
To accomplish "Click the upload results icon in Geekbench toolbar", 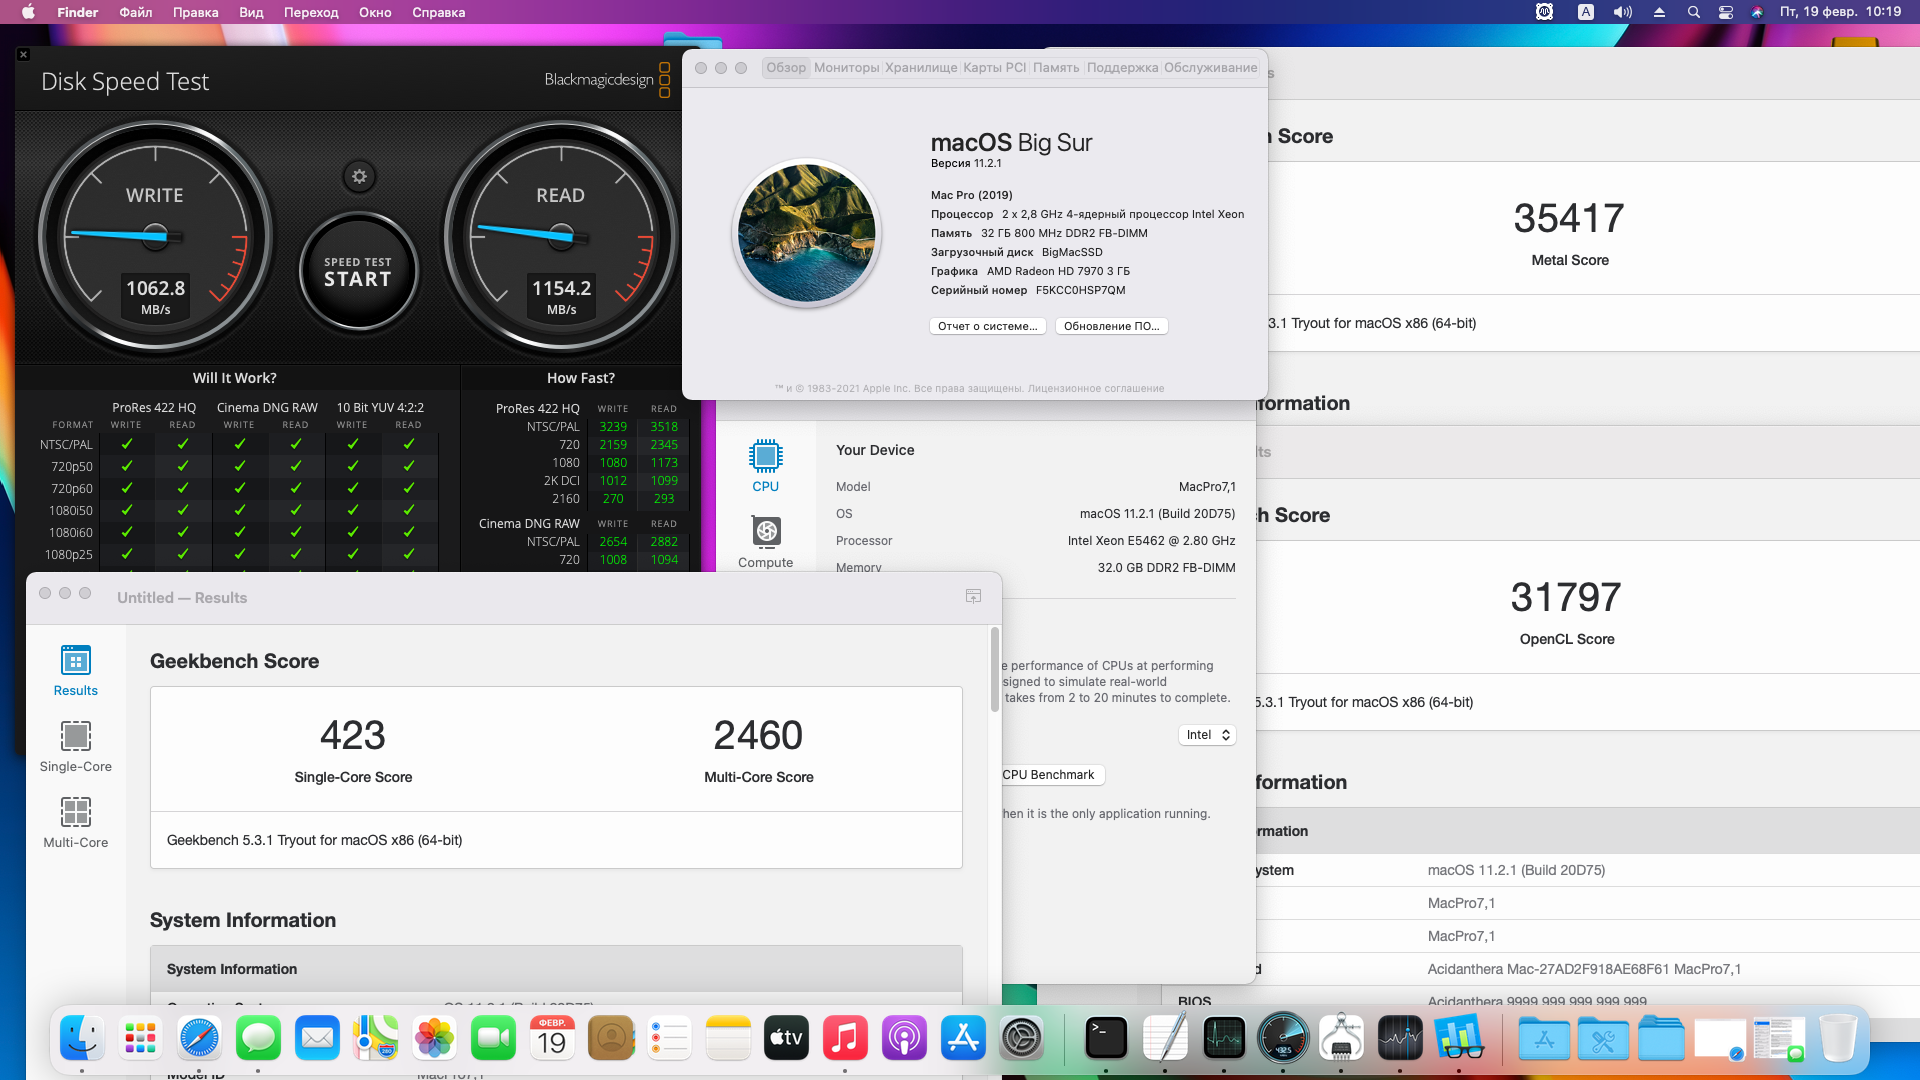I will [973, 596].
